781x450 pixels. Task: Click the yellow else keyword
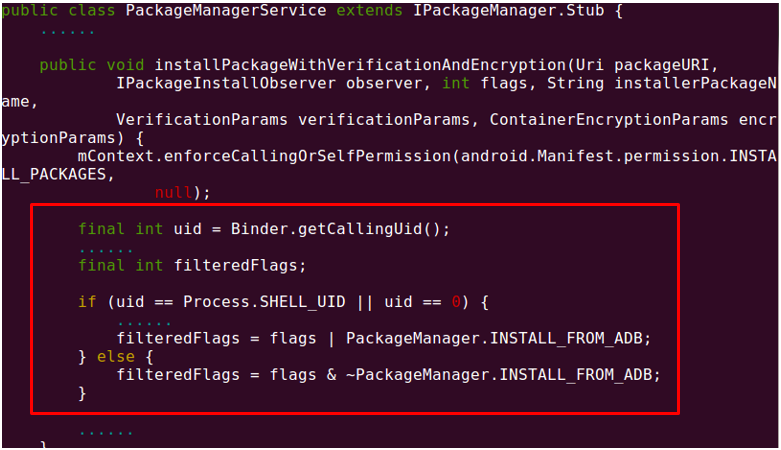click(x=116, y=357)
